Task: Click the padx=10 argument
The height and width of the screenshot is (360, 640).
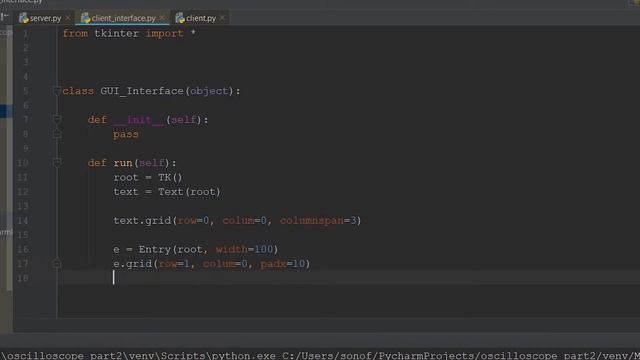Action: tap(283, 264)
